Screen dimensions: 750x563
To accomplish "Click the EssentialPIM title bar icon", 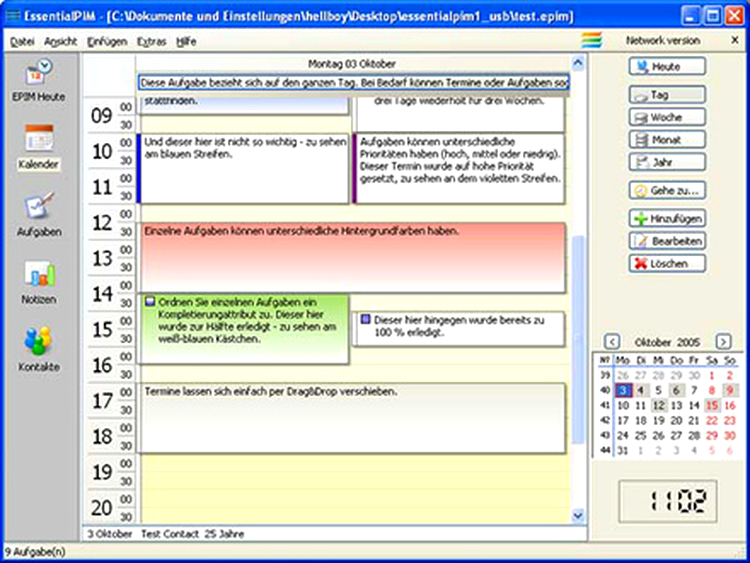I will point(13,15).
